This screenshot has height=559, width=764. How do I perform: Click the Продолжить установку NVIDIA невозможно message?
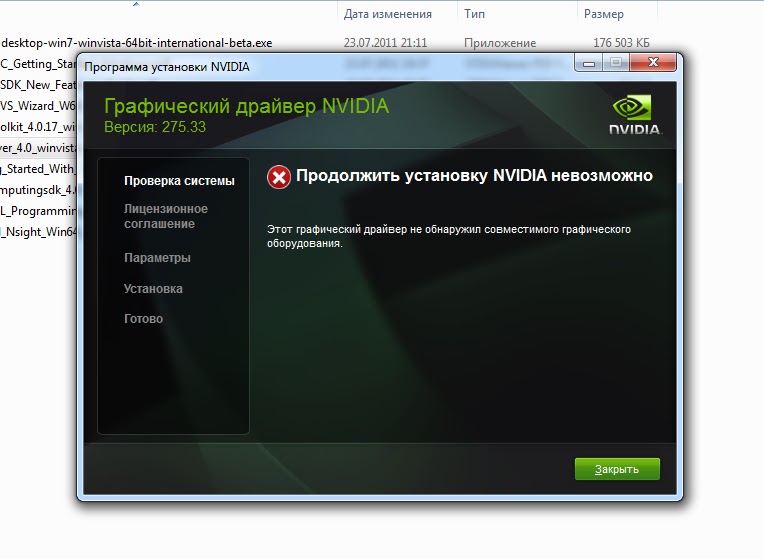[474, 175]
